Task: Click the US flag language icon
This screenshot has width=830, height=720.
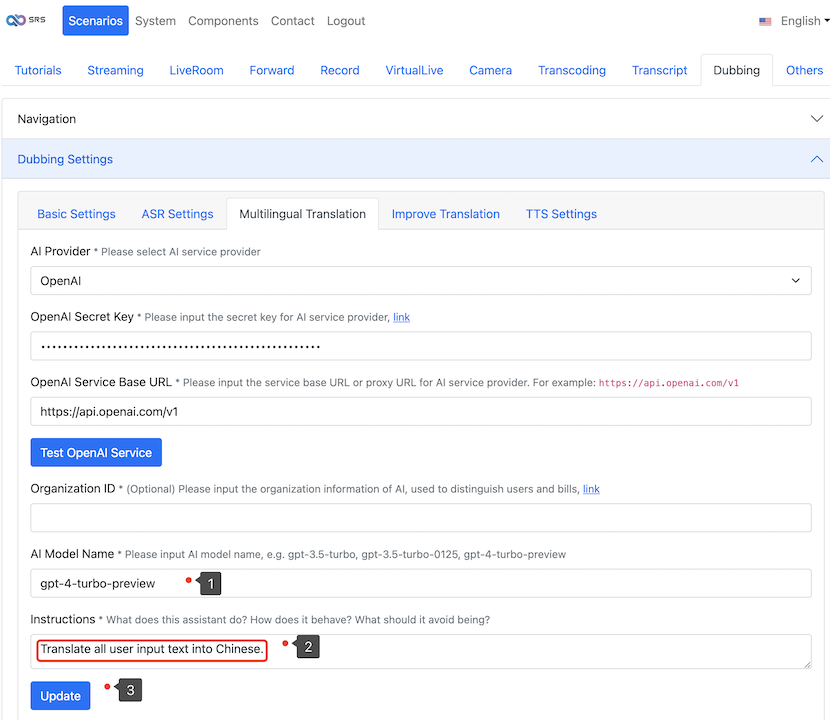Action: coord(765,21)
